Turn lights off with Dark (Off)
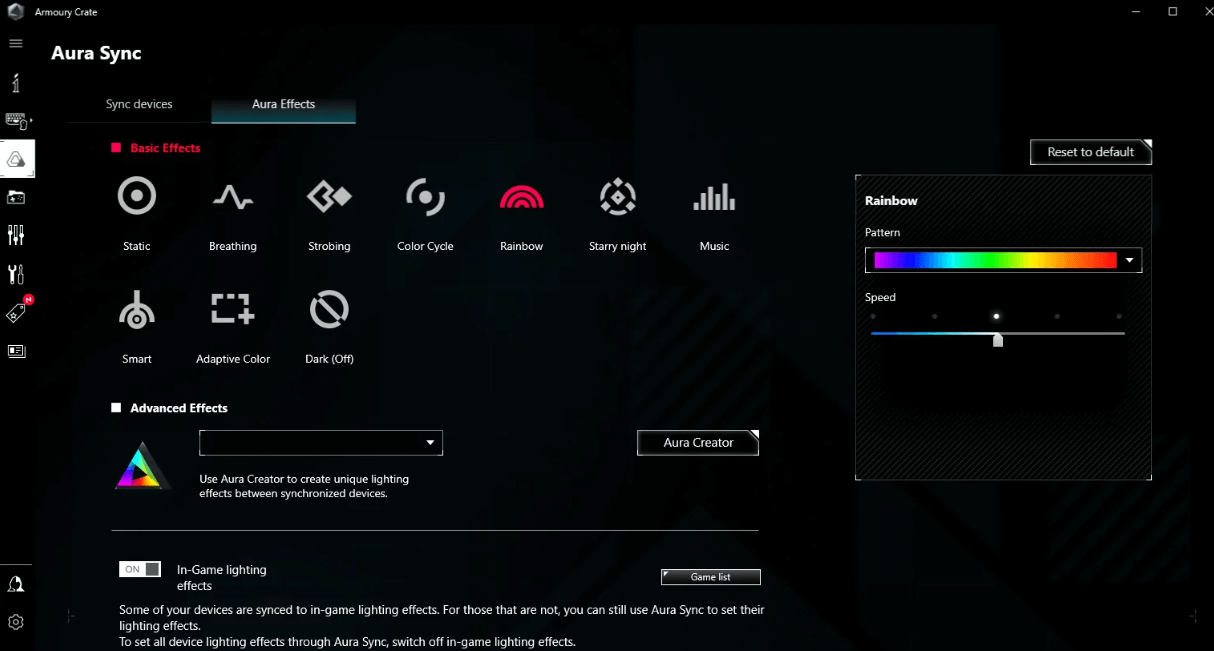Screen dimensions: 1214x651 329,310
